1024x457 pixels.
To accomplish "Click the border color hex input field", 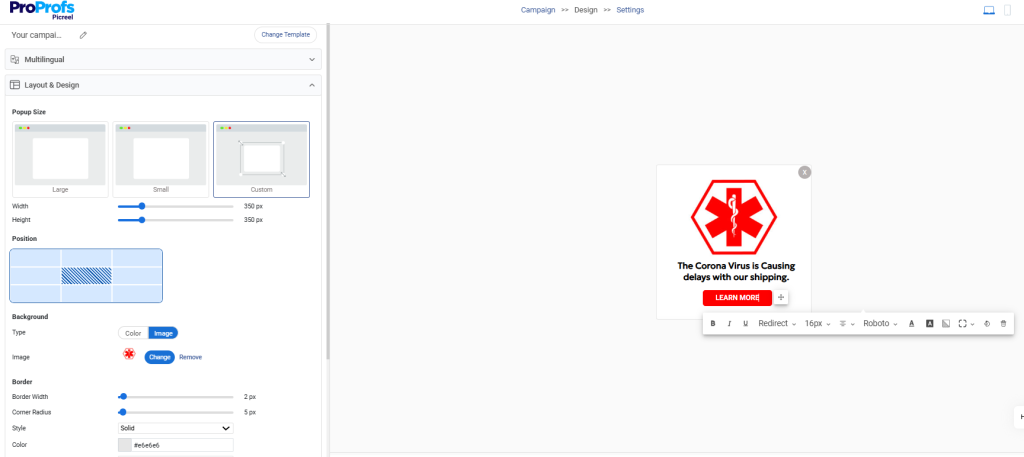I will coord(182,445).
